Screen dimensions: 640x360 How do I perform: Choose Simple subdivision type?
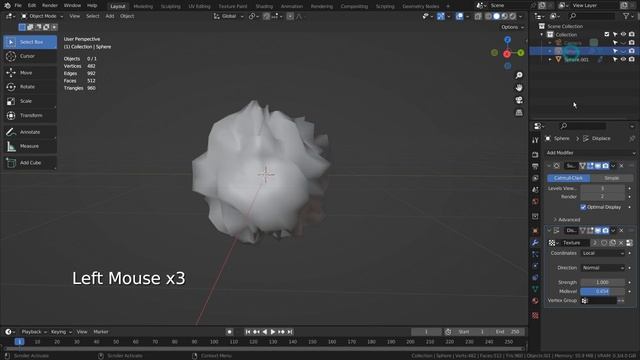(x=612, y=178)
